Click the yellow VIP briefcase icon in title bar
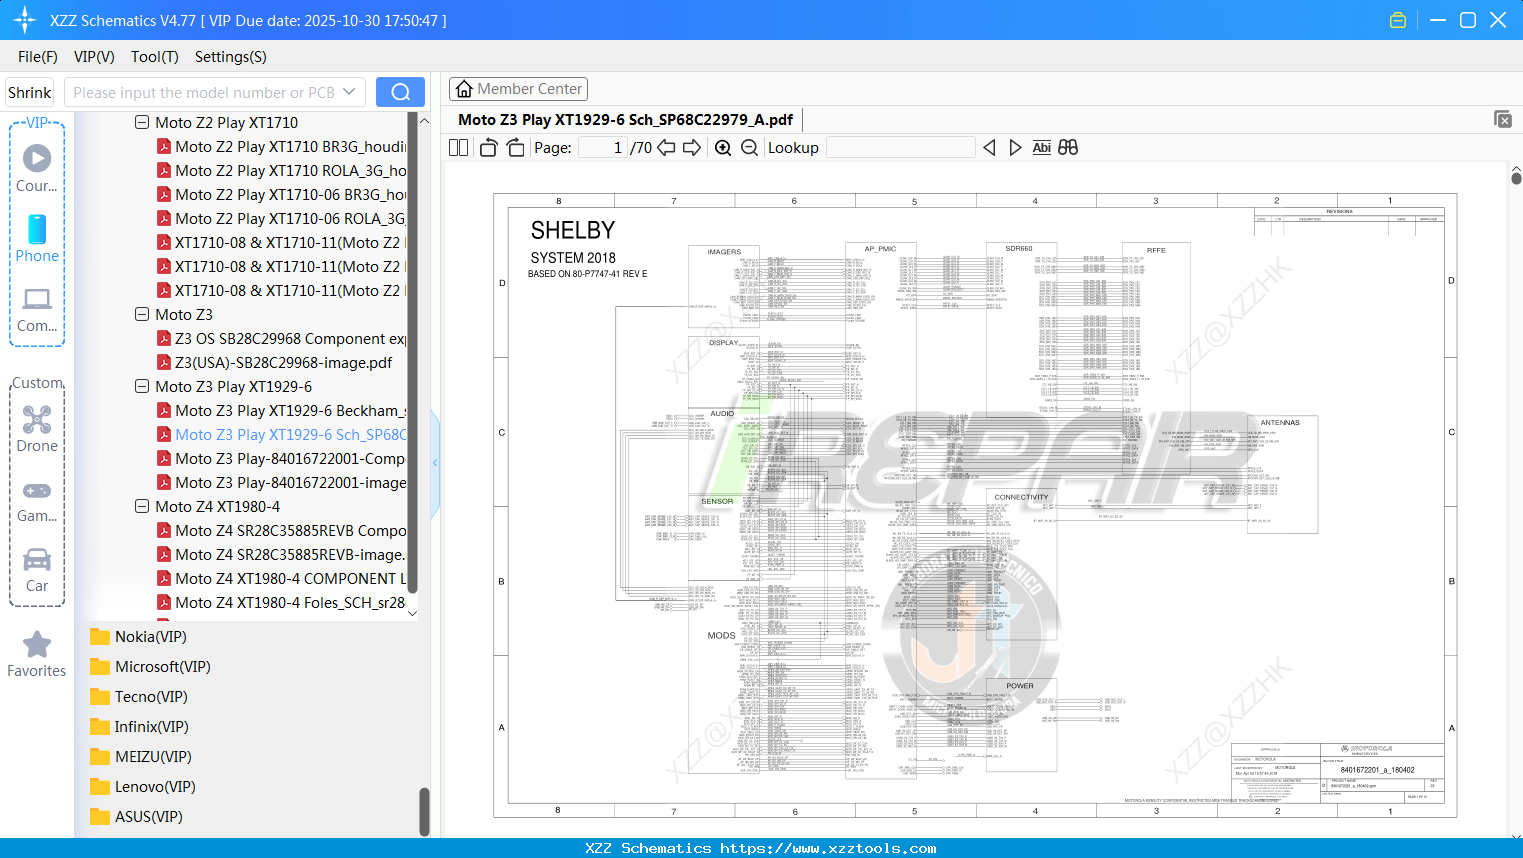 pos(1398,20)
